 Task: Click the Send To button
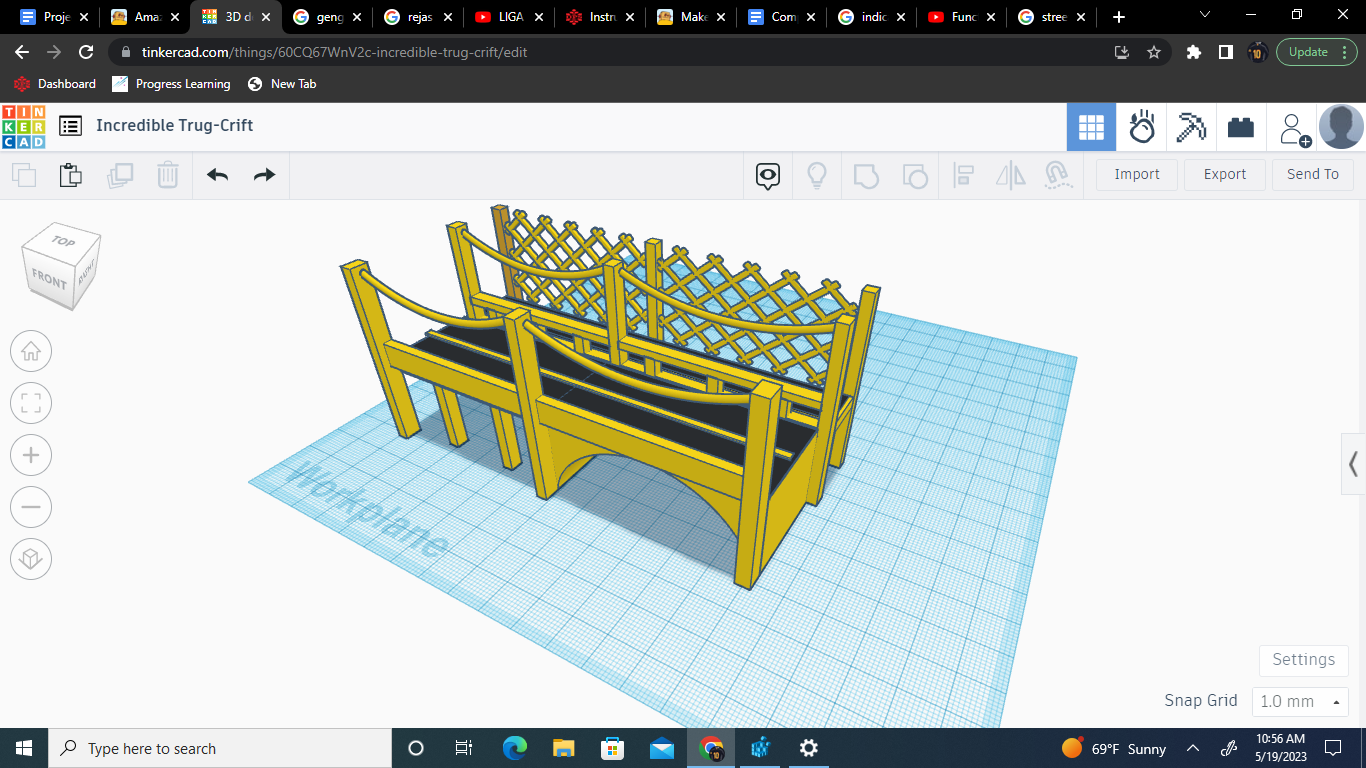coord(1313,174)
